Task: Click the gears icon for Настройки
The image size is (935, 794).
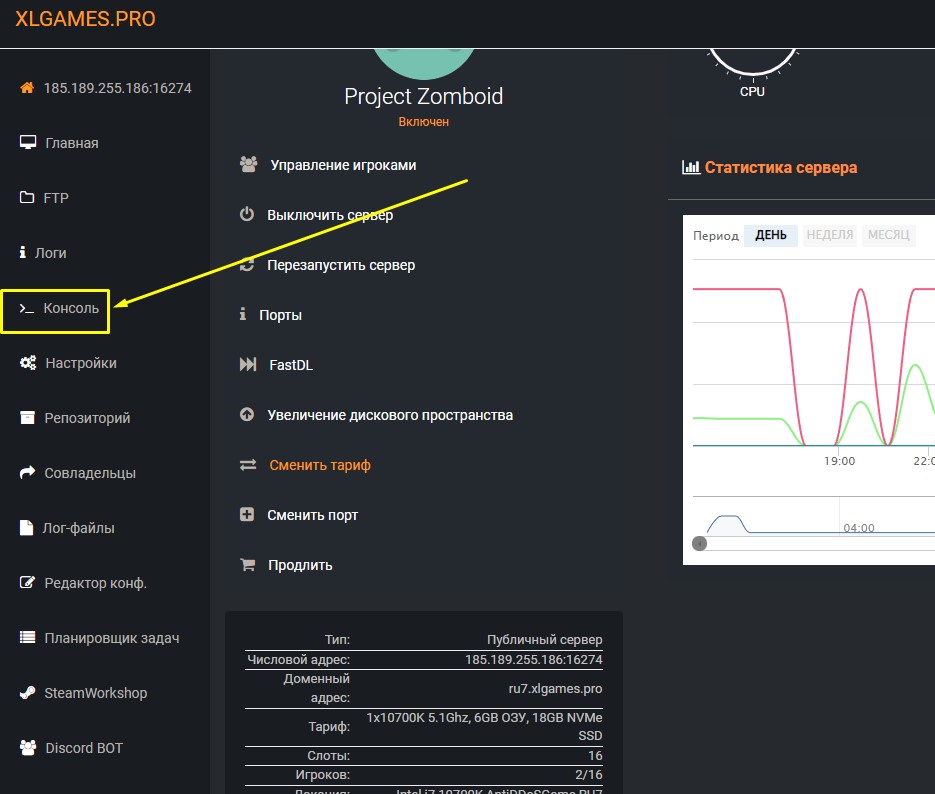Action: tap(27, 362)
